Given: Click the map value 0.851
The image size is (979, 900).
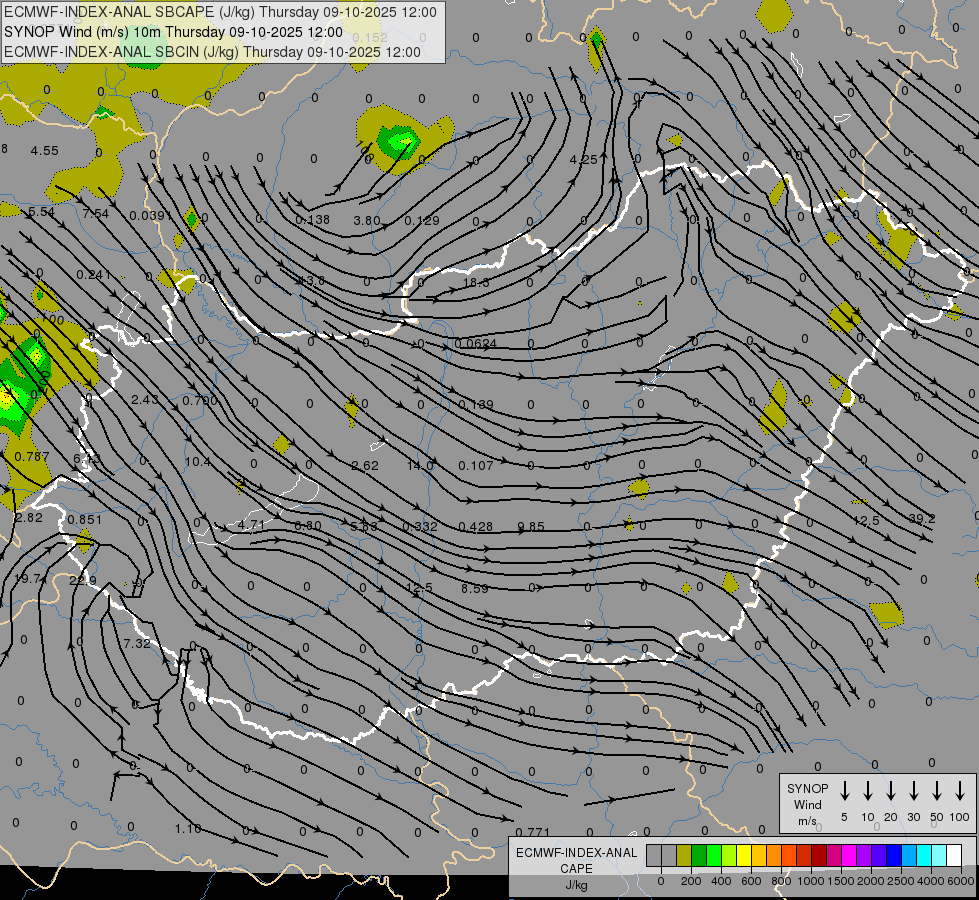Looking at the screenshot, I should [x=84, y=519].
